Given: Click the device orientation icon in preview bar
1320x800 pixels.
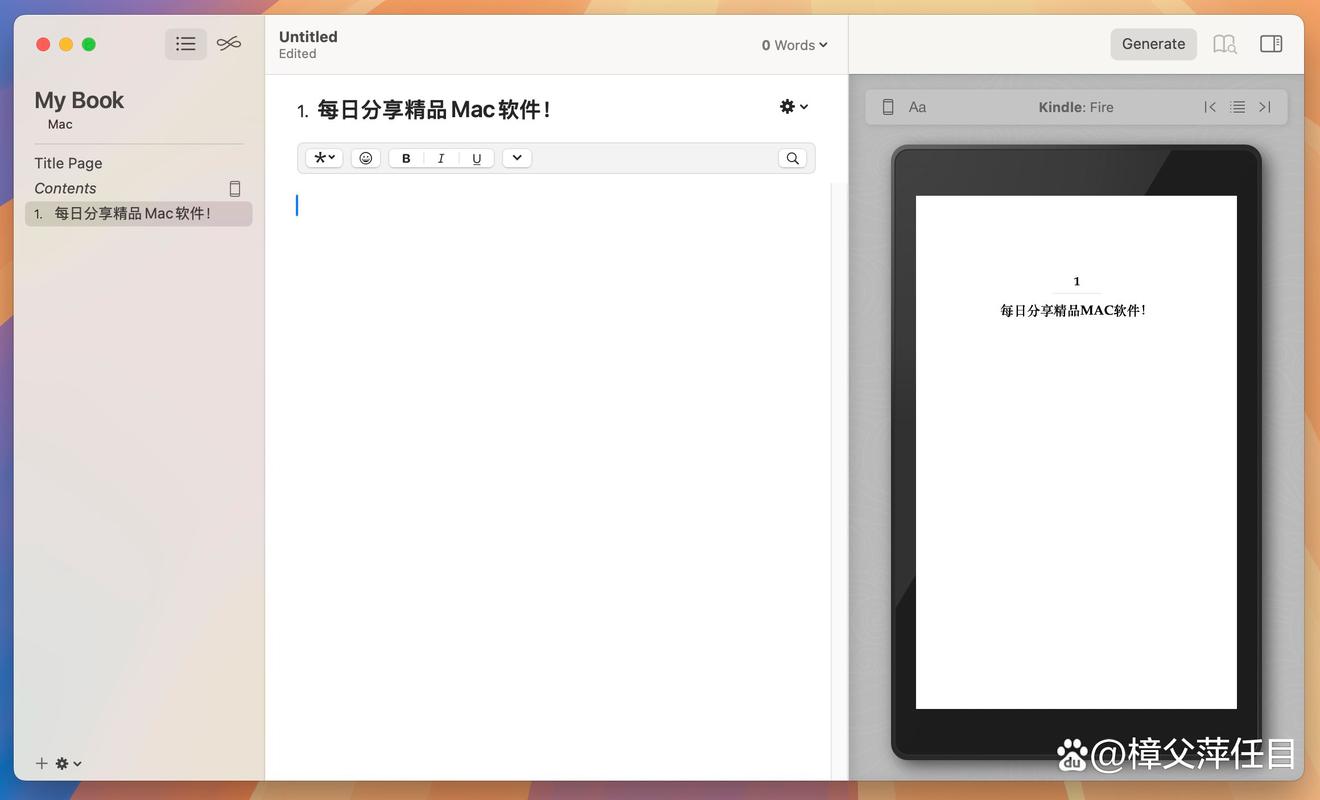Looking at the screenshot, I should [x=888, y=107].
